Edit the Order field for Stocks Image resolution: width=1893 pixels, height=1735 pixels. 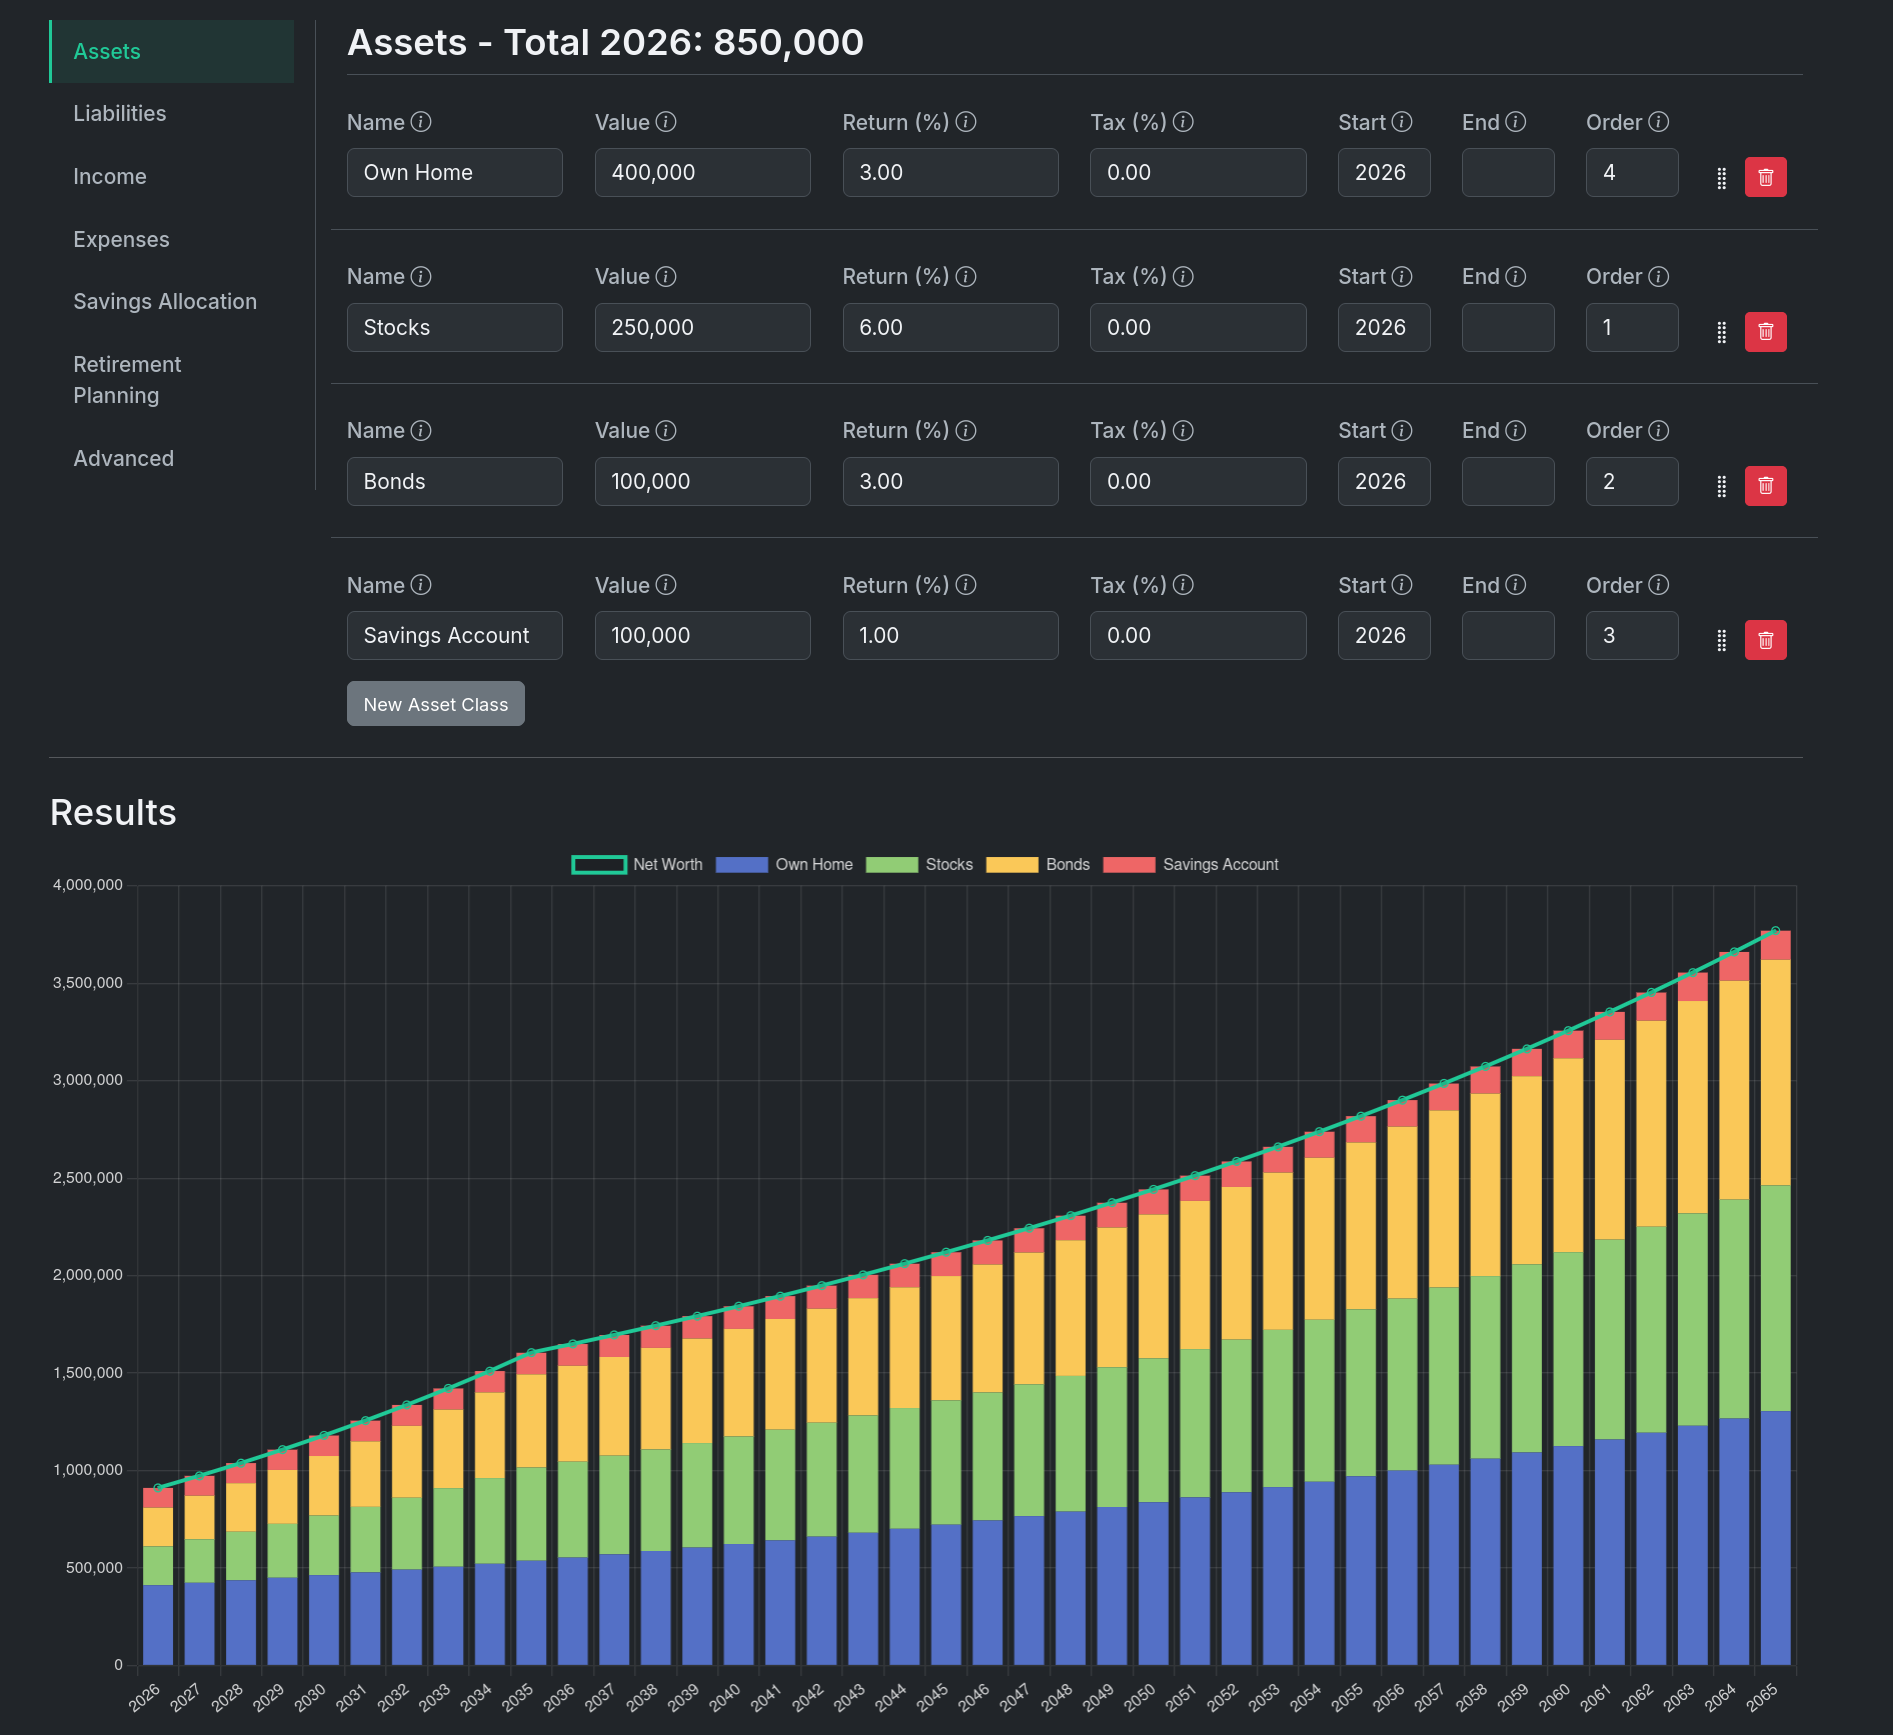tap(1632, 328)
